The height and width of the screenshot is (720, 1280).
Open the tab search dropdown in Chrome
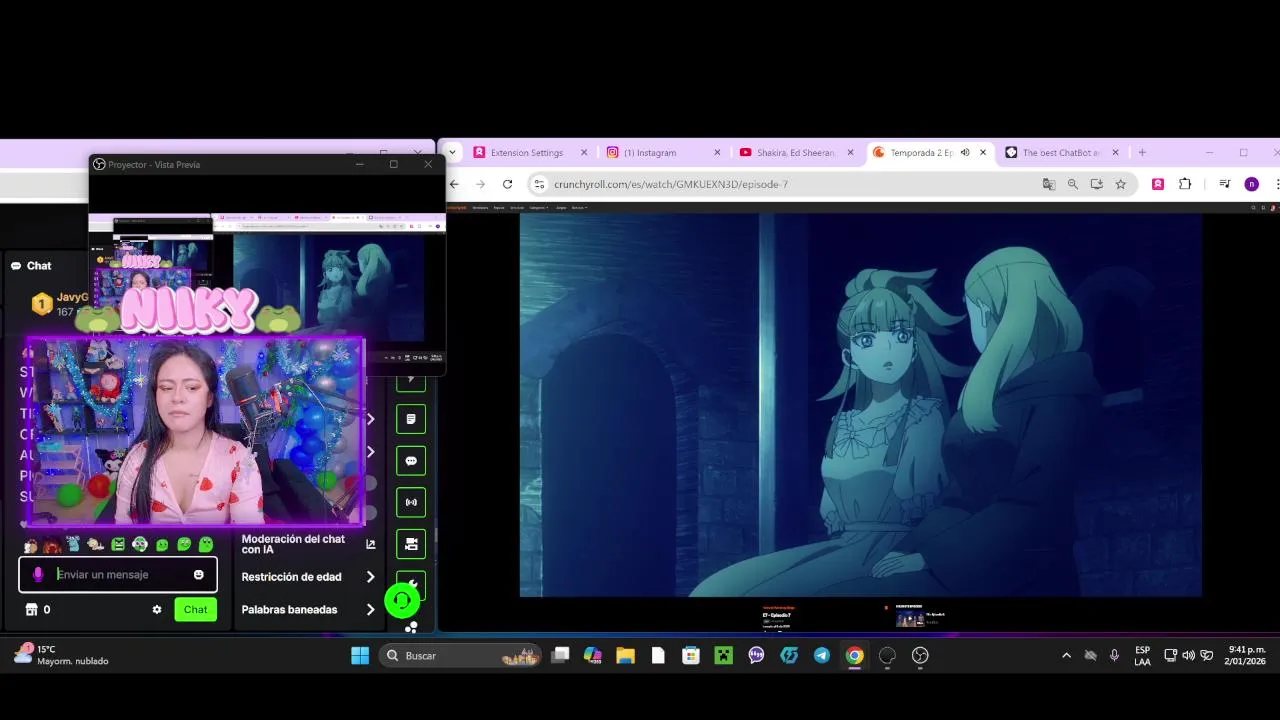pos(452,153)
